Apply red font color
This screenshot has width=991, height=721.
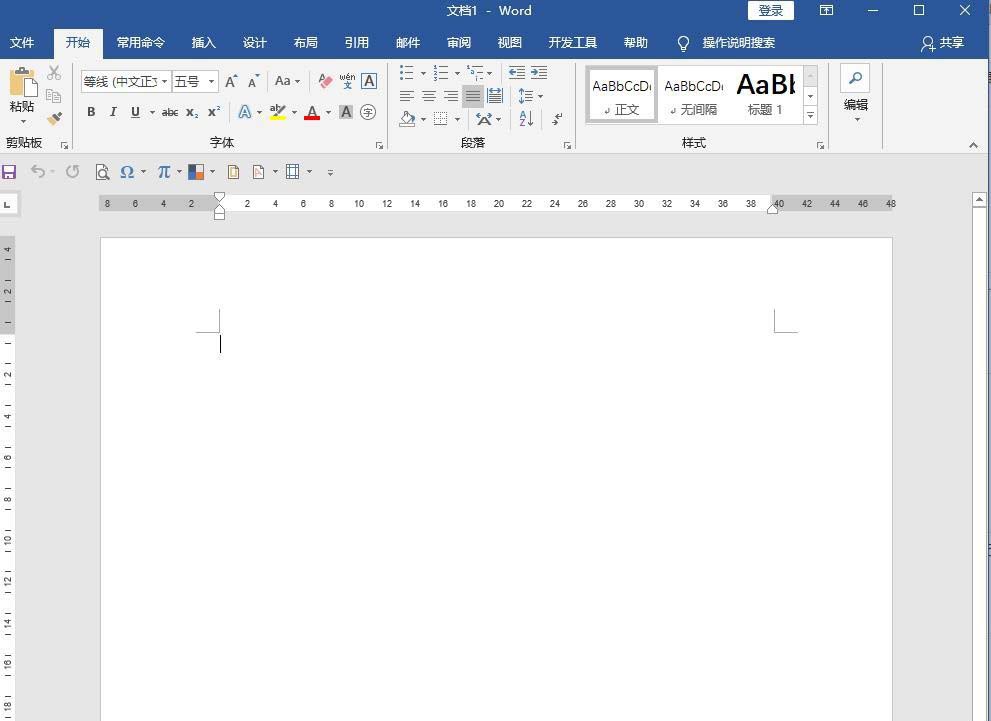pyautogui.click(x=312, y=112)
